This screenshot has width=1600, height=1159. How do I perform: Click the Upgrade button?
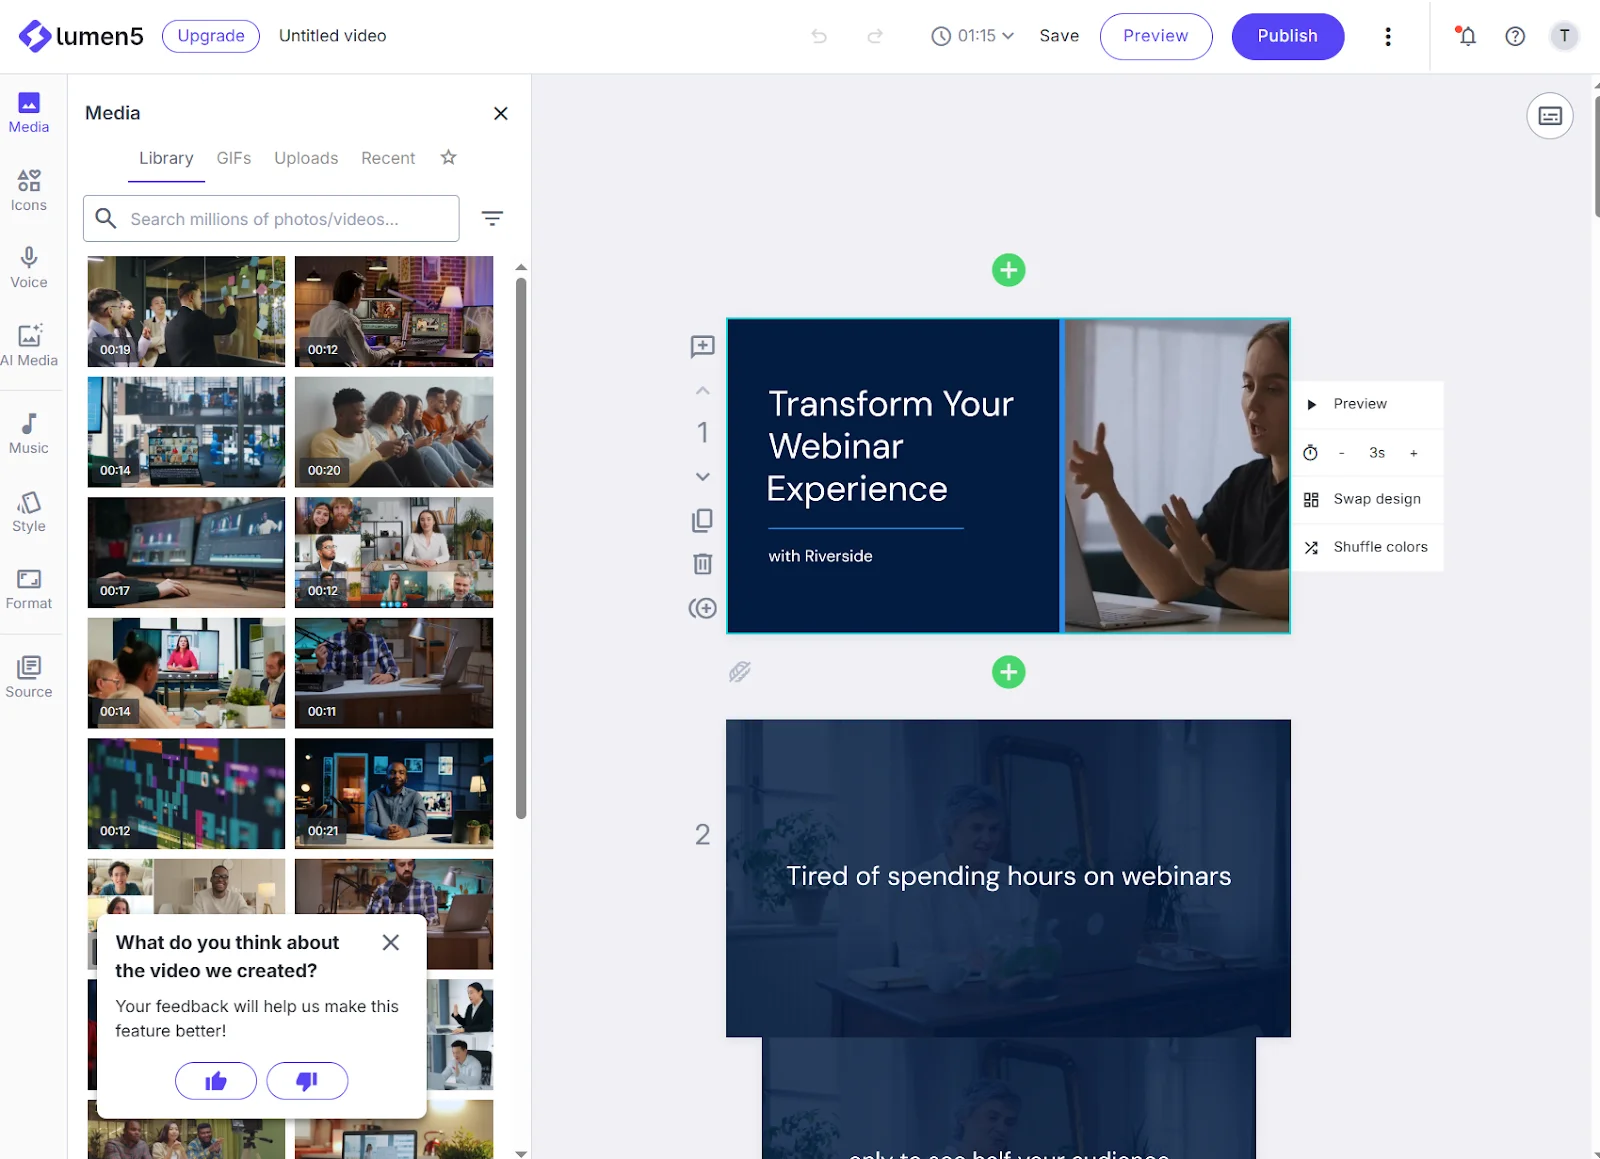pos(211,36)
